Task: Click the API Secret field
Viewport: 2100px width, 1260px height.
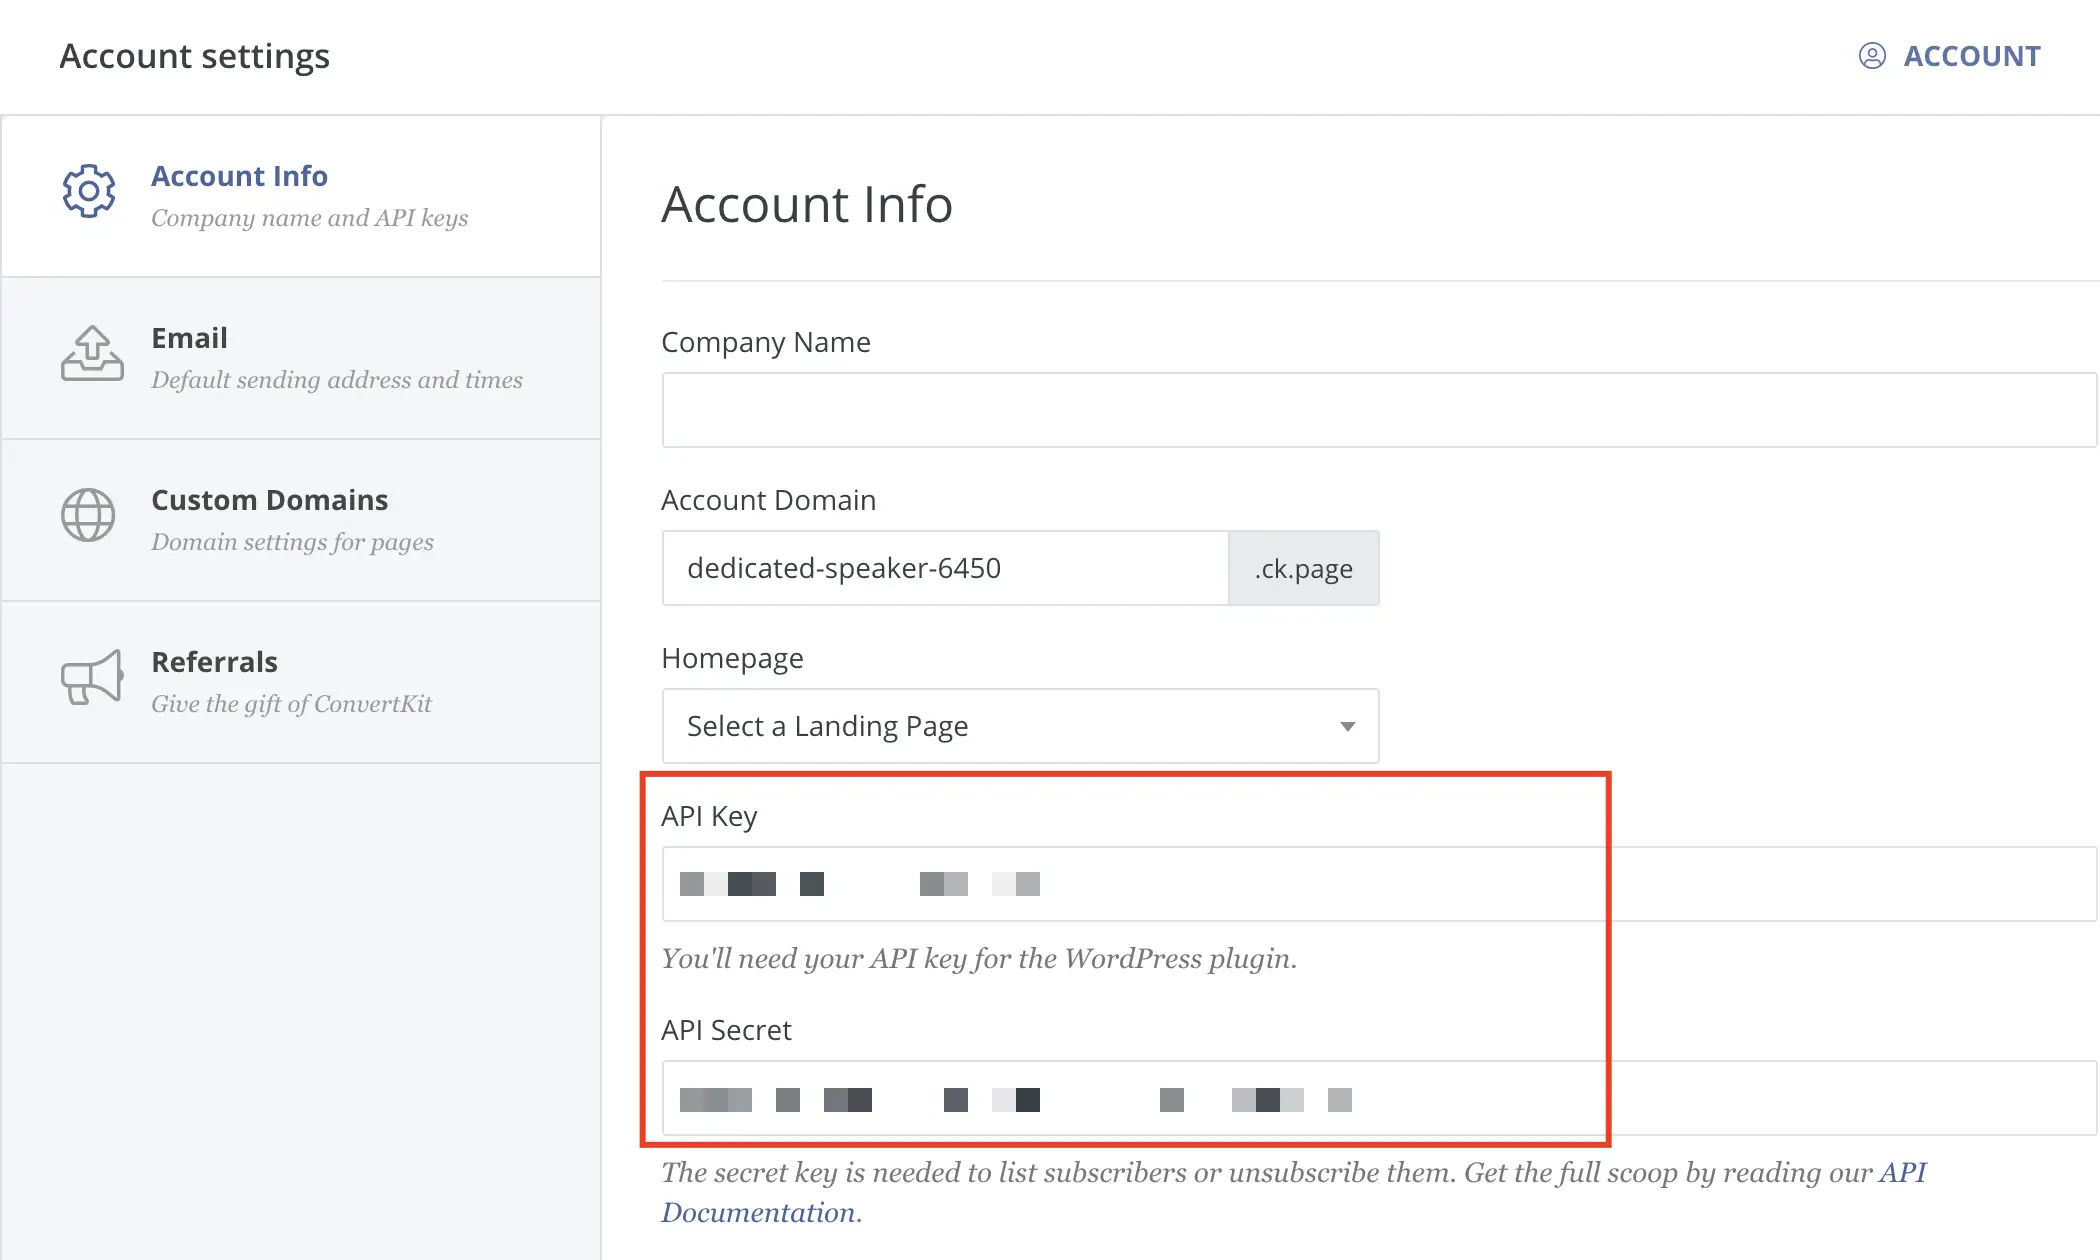Action: click(1378, 1099)
